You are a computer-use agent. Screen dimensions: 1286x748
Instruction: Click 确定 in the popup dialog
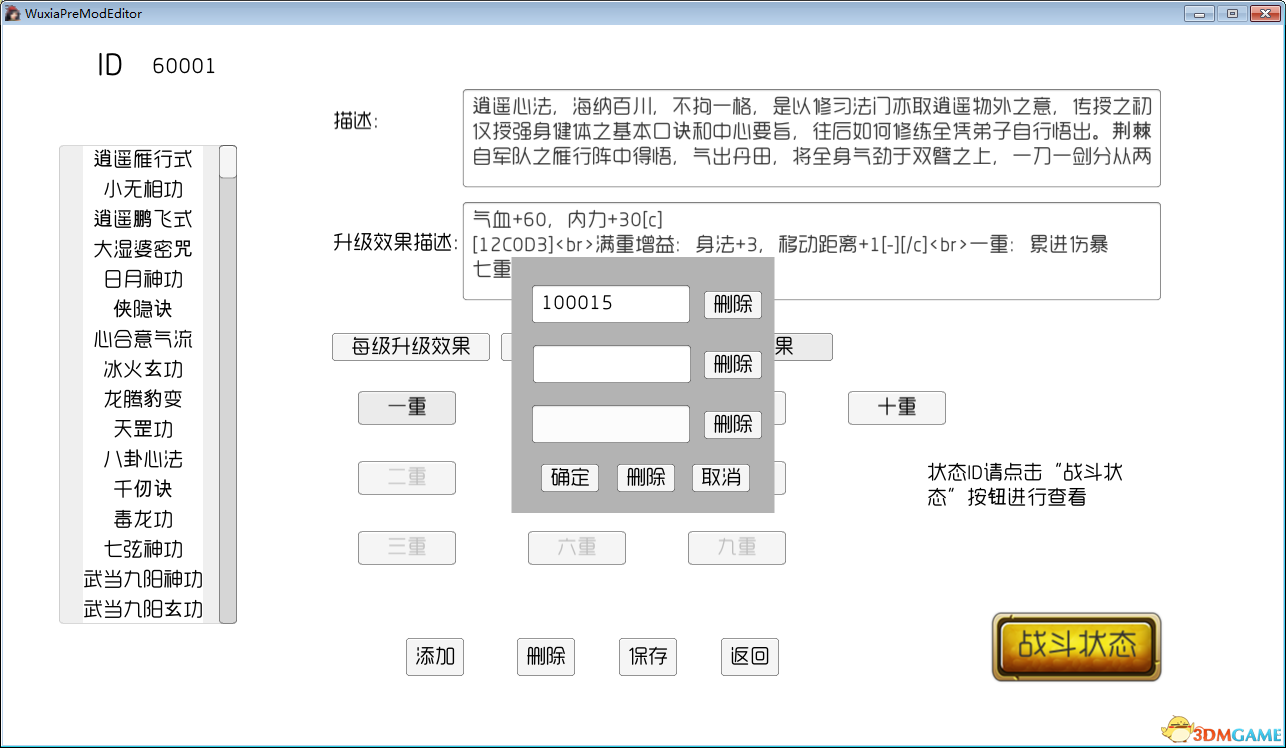(570, 477)
